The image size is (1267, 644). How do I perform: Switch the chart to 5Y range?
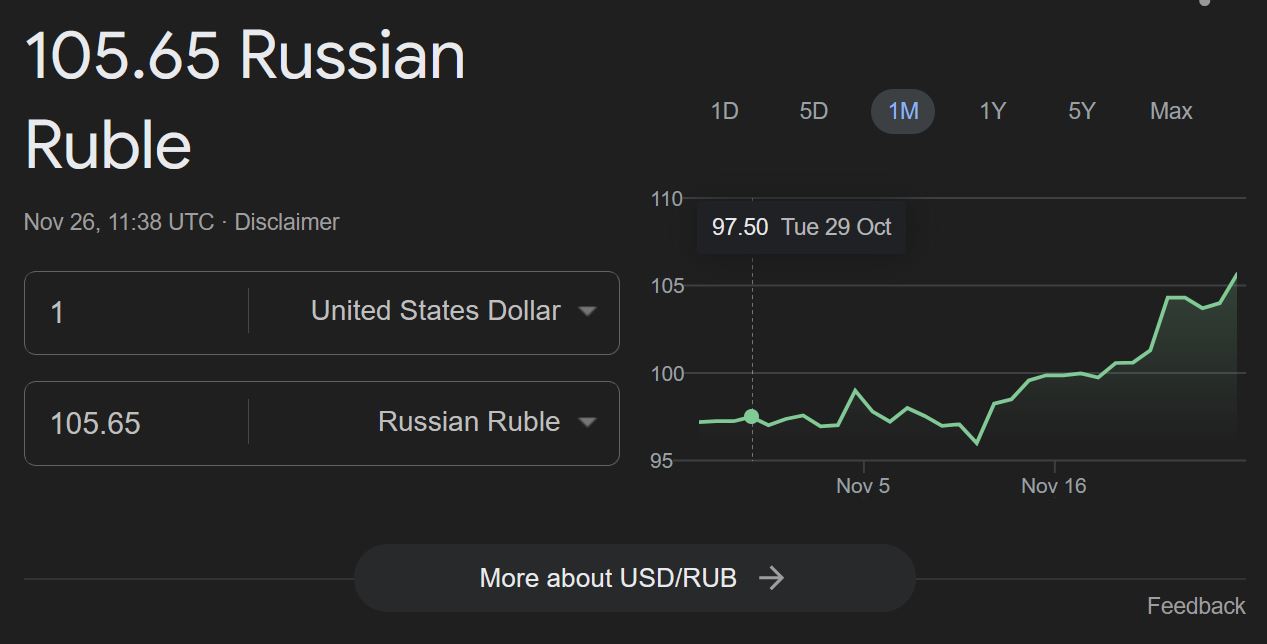[1082, 111]
